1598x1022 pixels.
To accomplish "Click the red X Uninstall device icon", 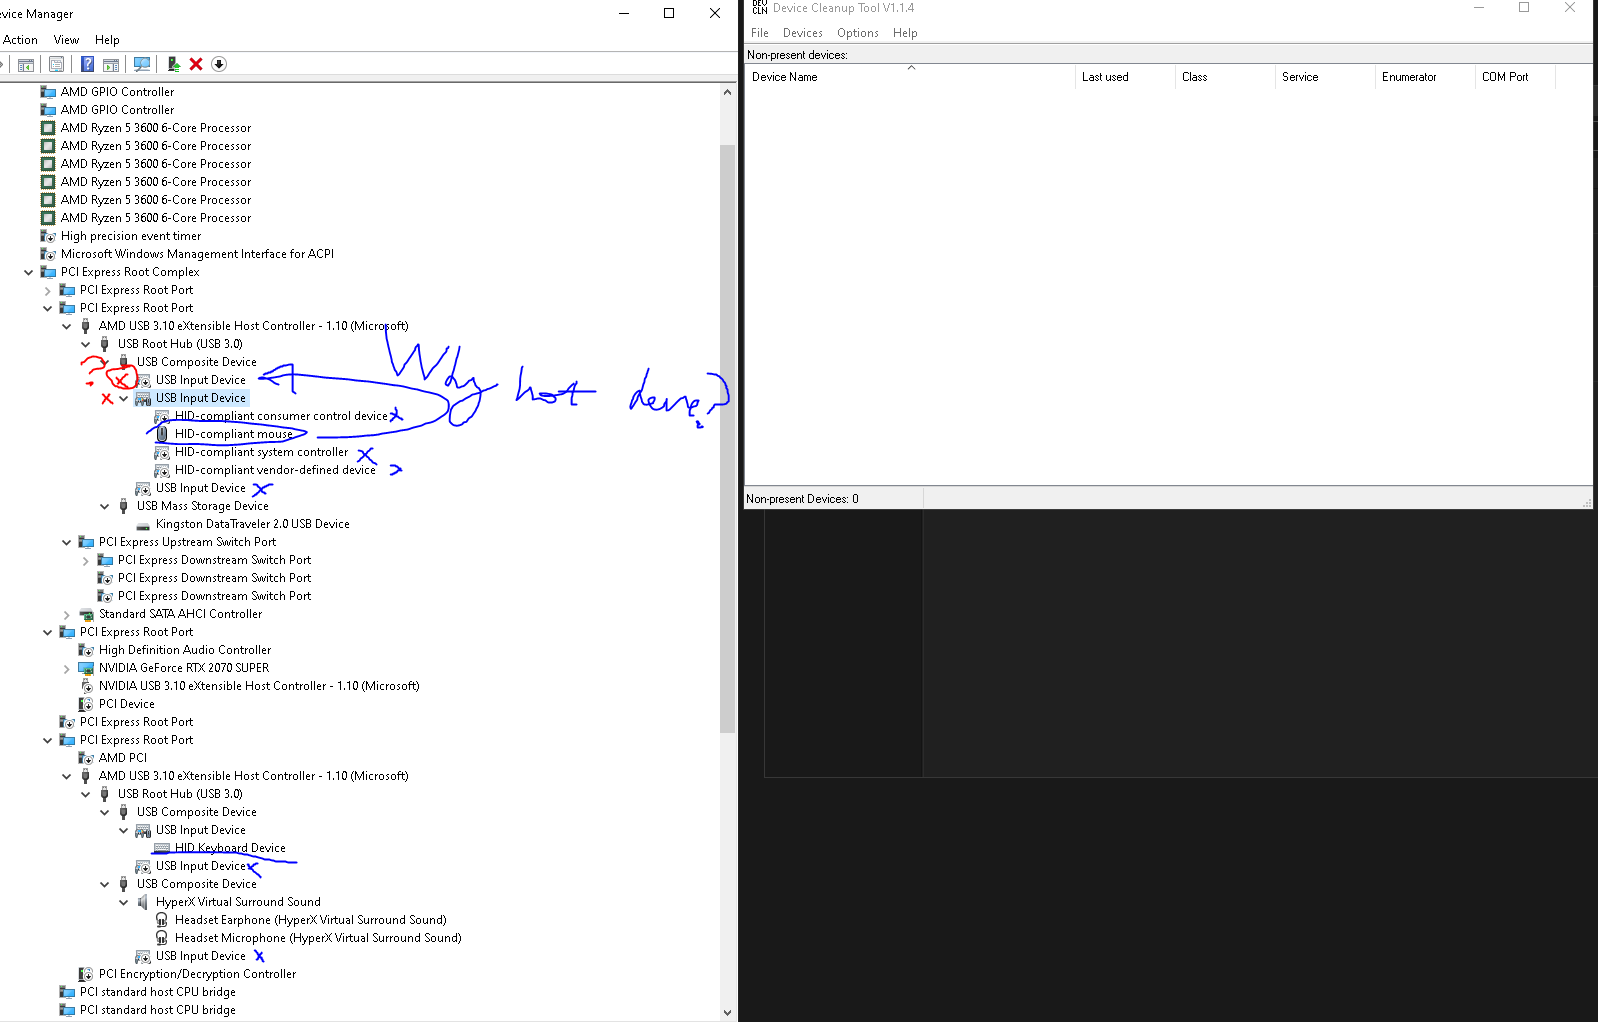I will (196, 64).
